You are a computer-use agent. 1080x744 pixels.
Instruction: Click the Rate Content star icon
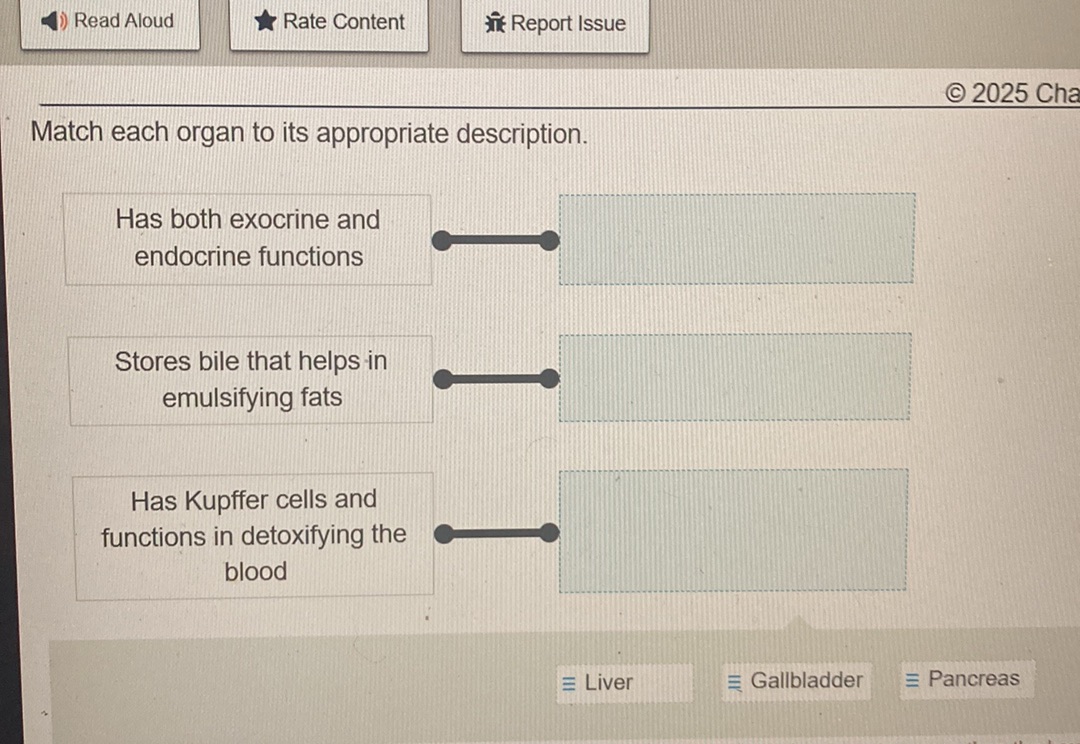point(265,21)
